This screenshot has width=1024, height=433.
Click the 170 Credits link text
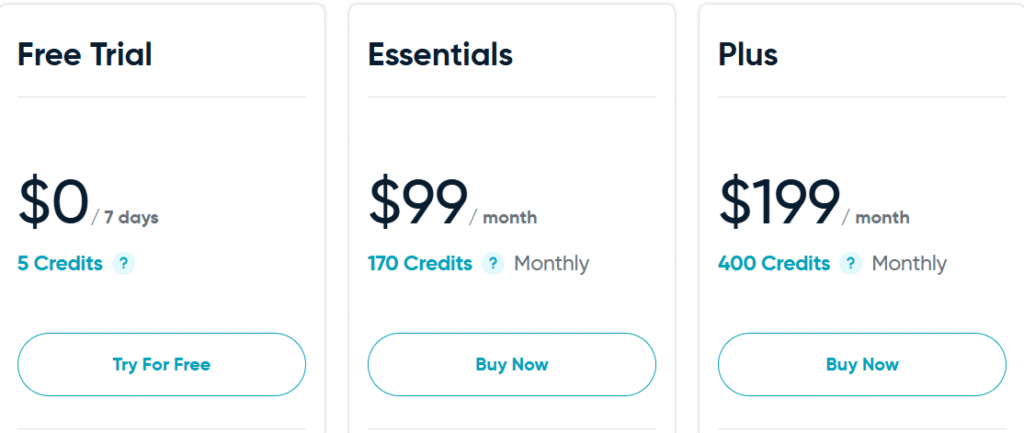(420, 264)
